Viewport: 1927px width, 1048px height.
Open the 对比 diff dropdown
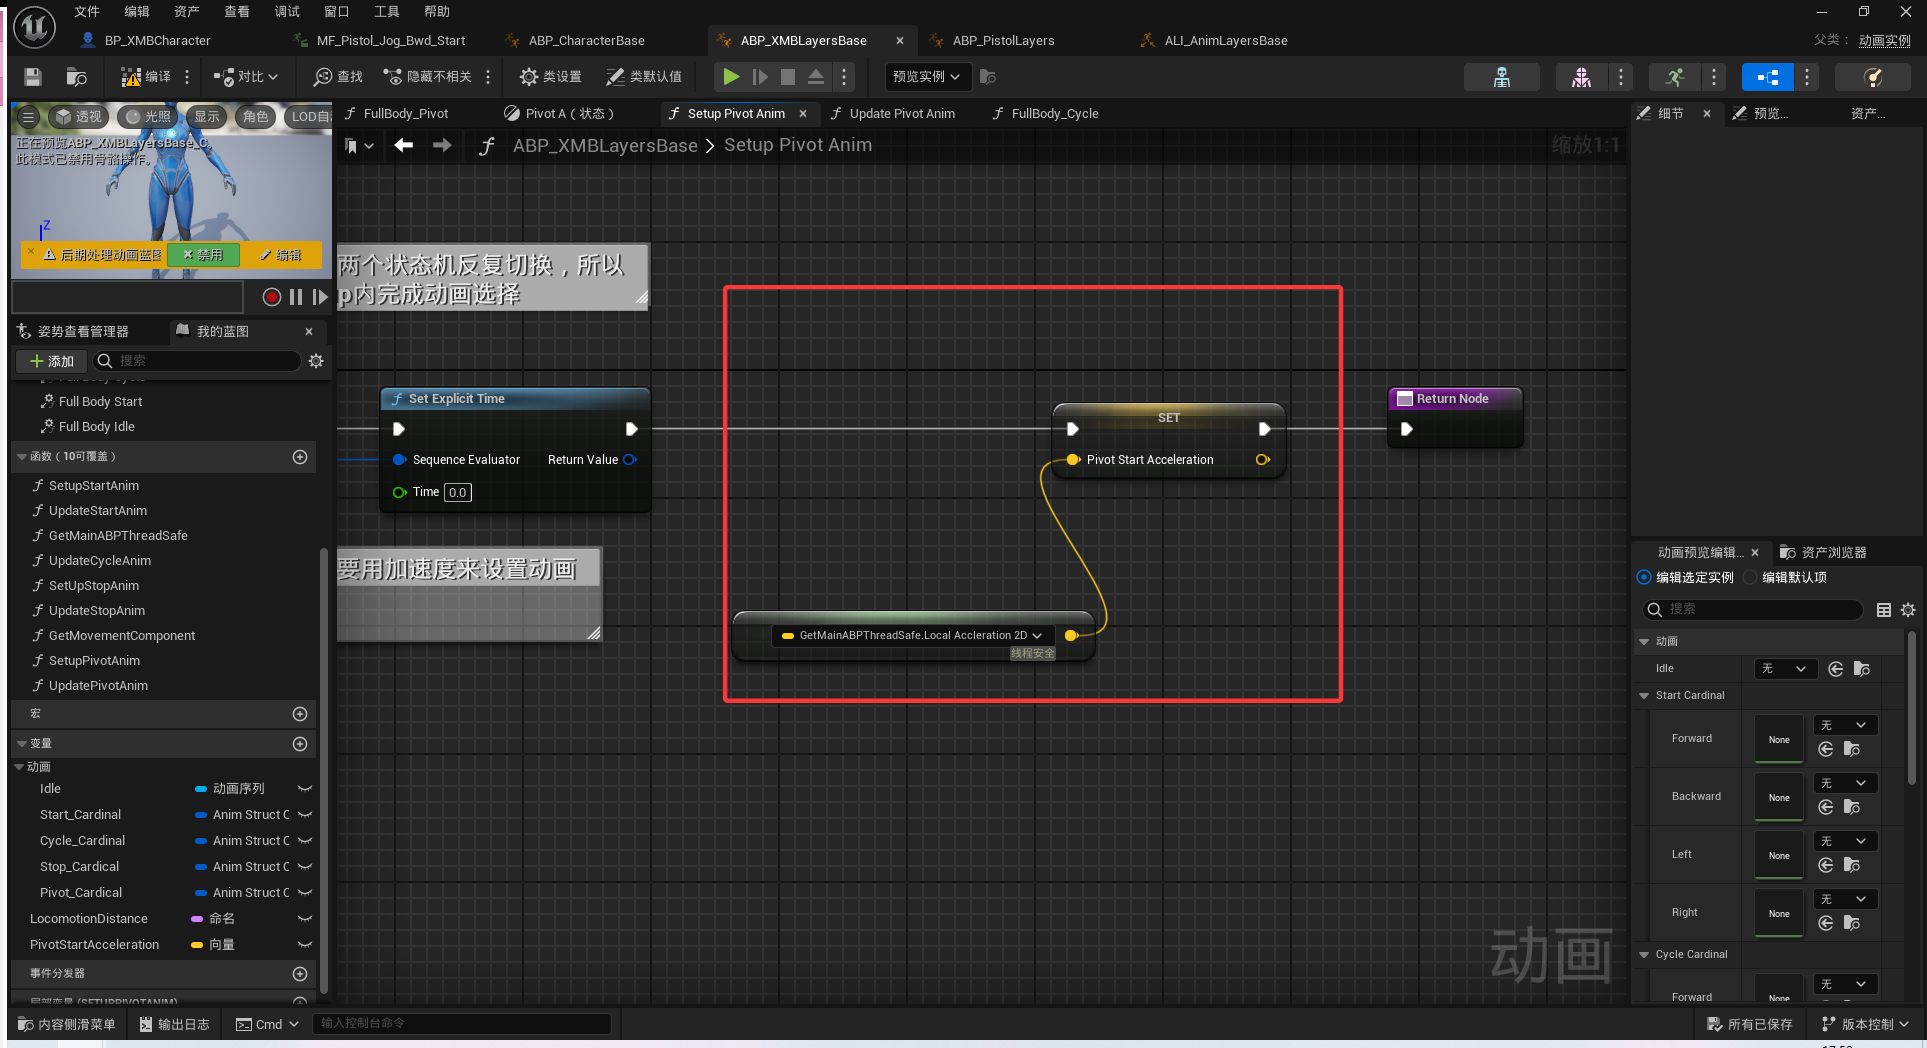(246, 77)
